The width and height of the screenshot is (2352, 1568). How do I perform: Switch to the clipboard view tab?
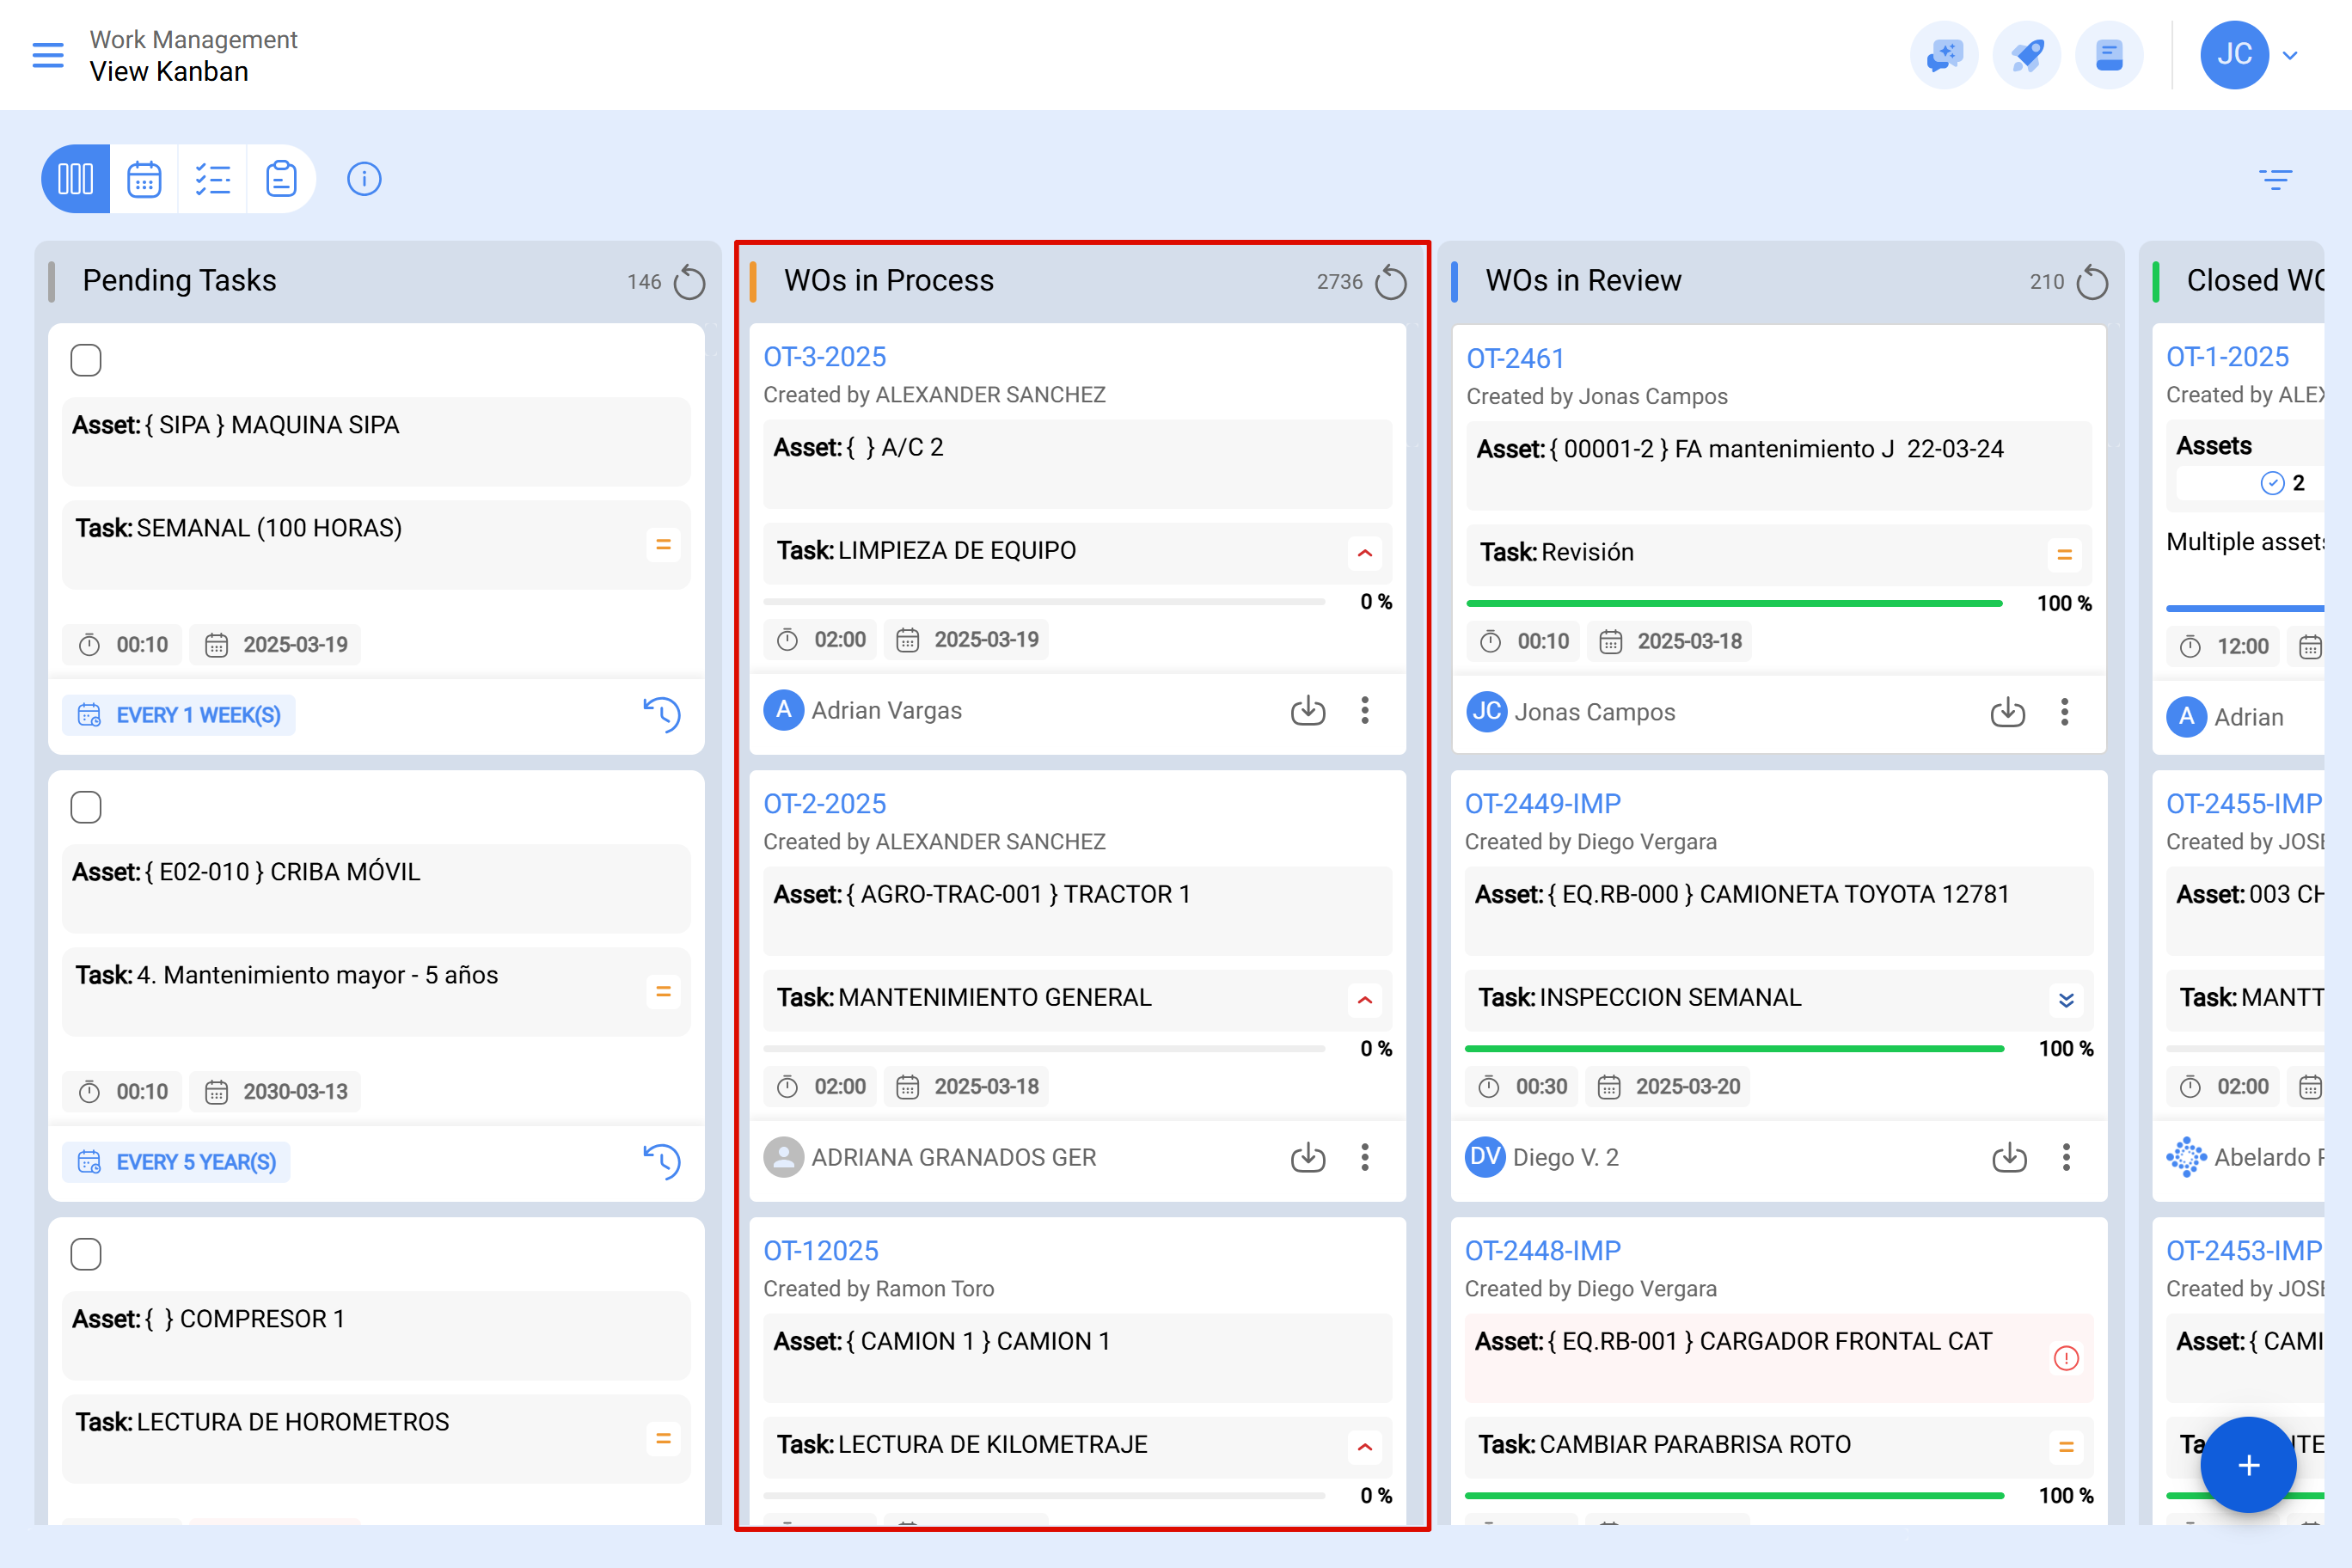click(281, 179)
